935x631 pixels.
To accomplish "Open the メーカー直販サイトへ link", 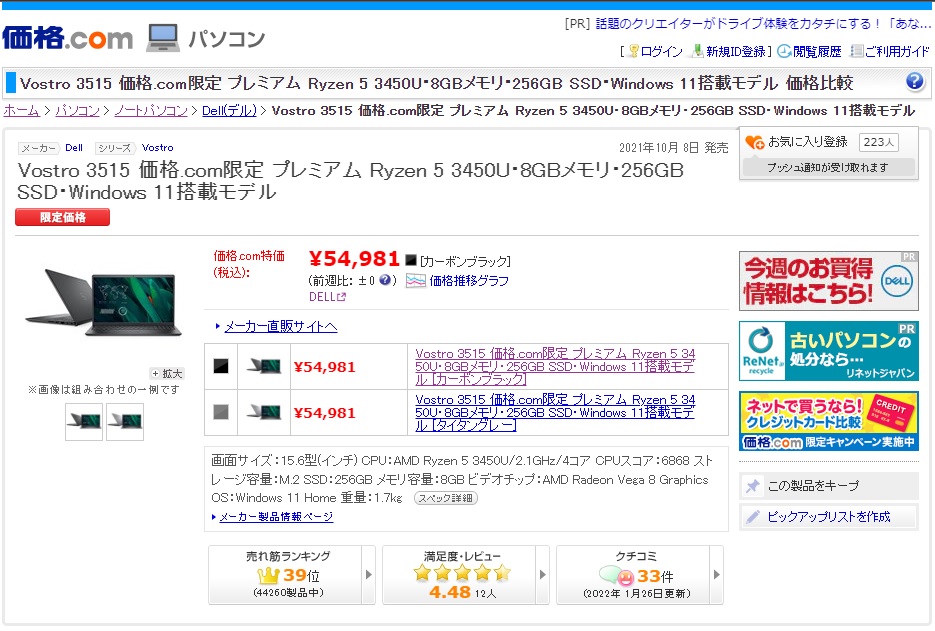I will coord(279,326).
